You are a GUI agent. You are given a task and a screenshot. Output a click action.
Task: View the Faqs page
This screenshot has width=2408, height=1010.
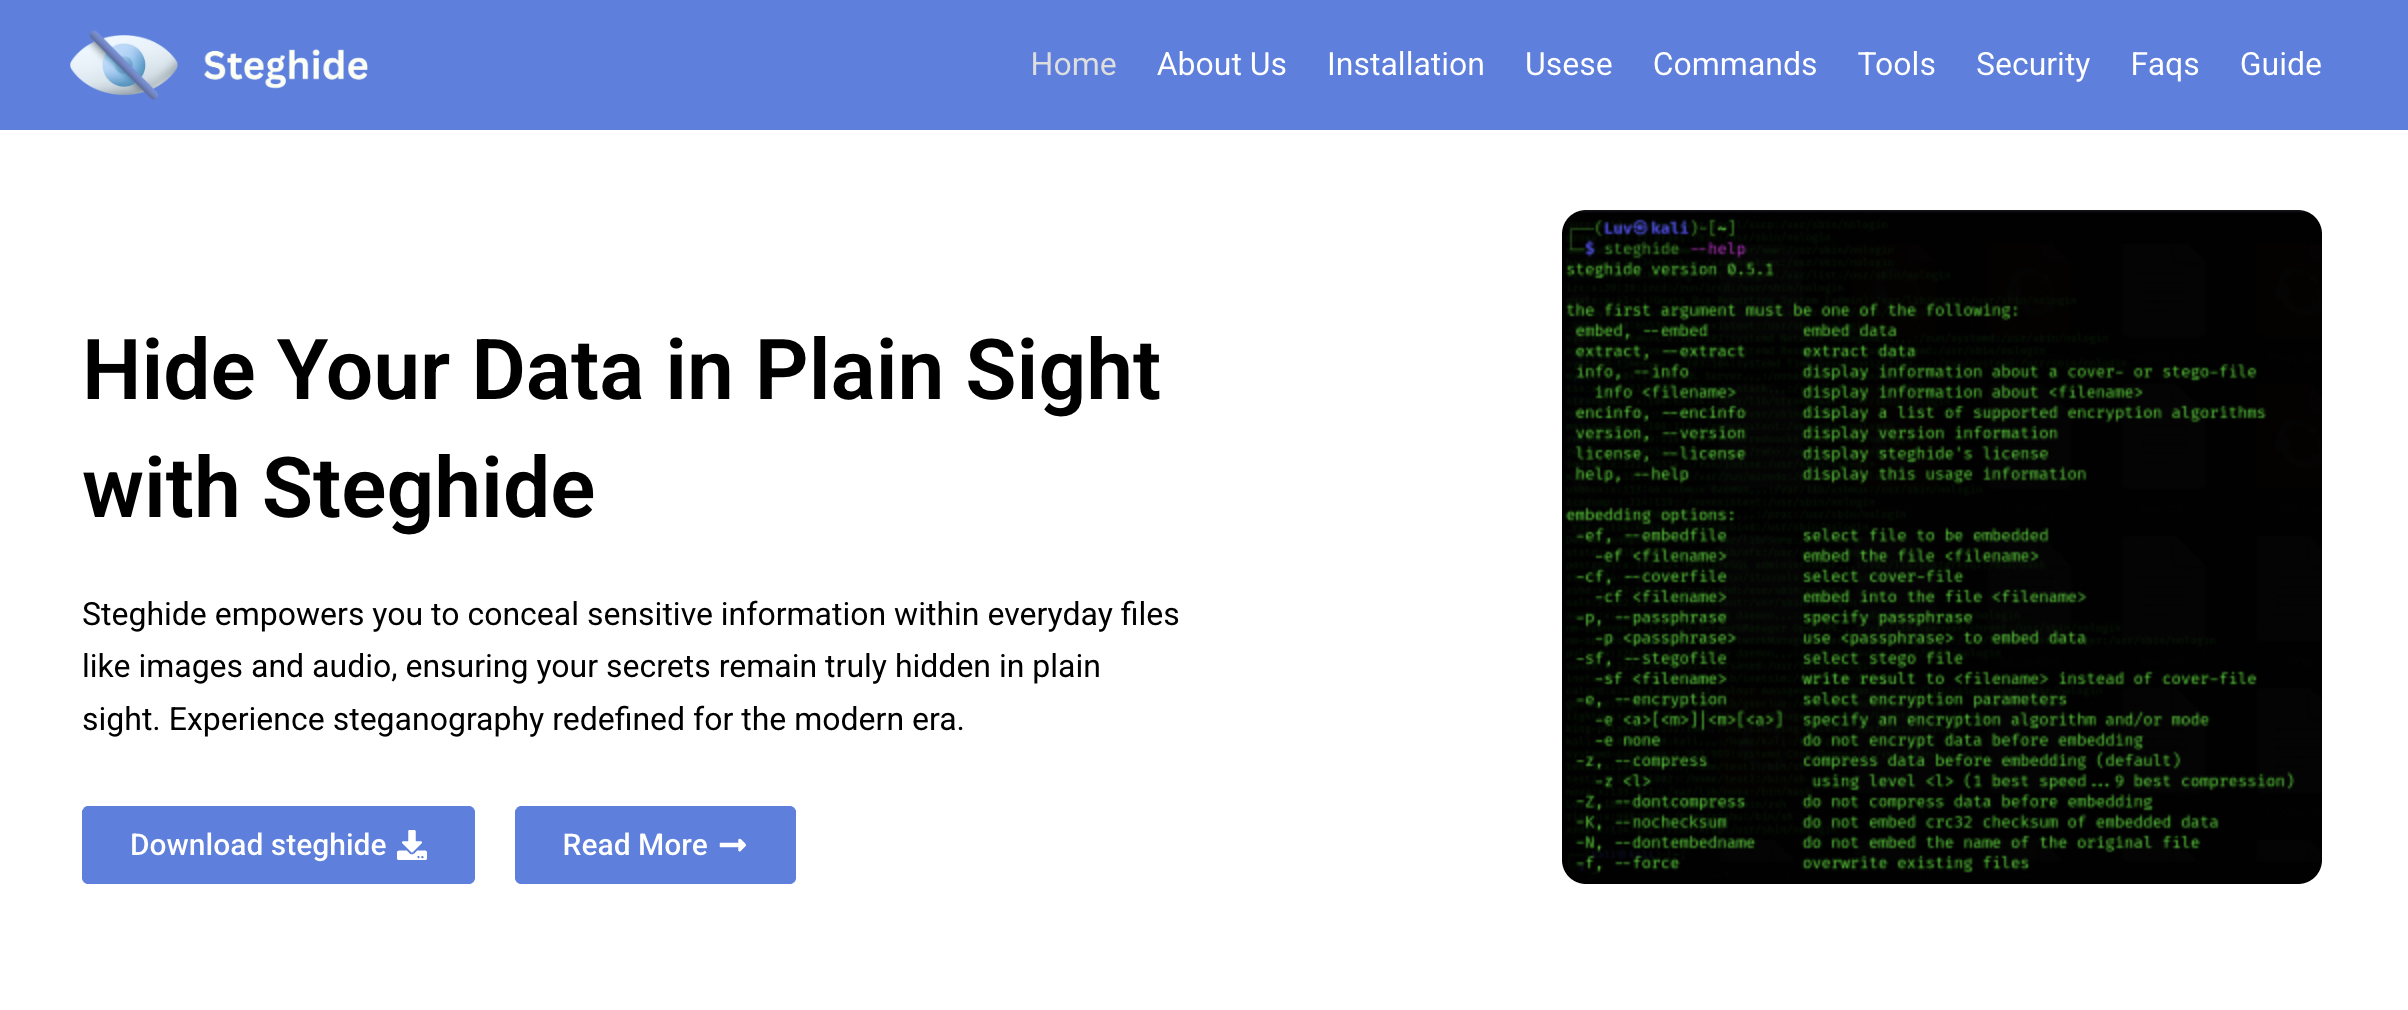[x=2164, y=64]
